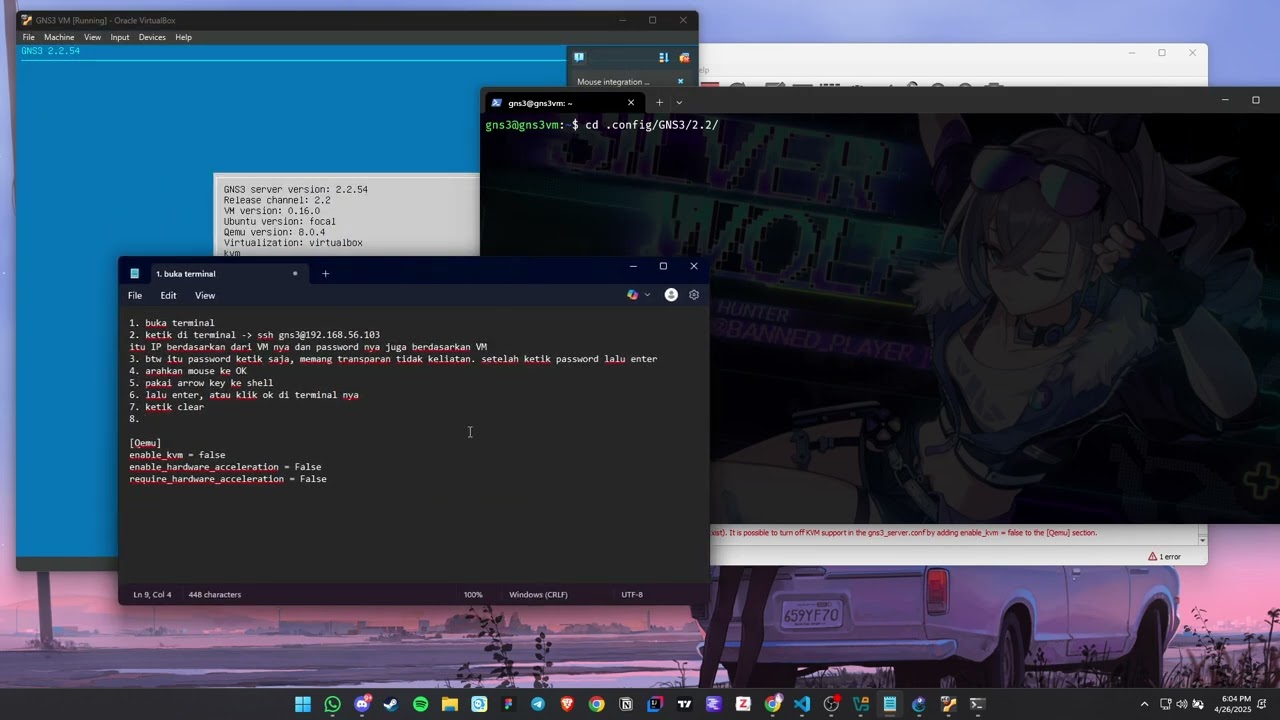Switch to Notepad on the taskbar
This screenshot has height=720, width=1280.
889,704
